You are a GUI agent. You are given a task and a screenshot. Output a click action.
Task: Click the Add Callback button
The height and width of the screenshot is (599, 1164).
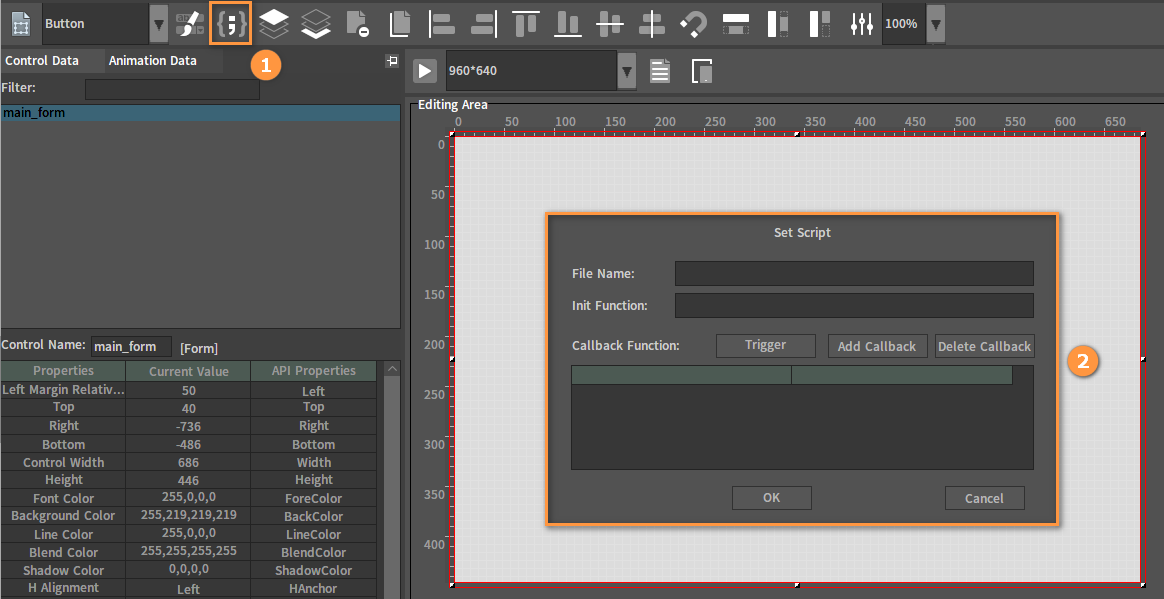coord(877,346)
